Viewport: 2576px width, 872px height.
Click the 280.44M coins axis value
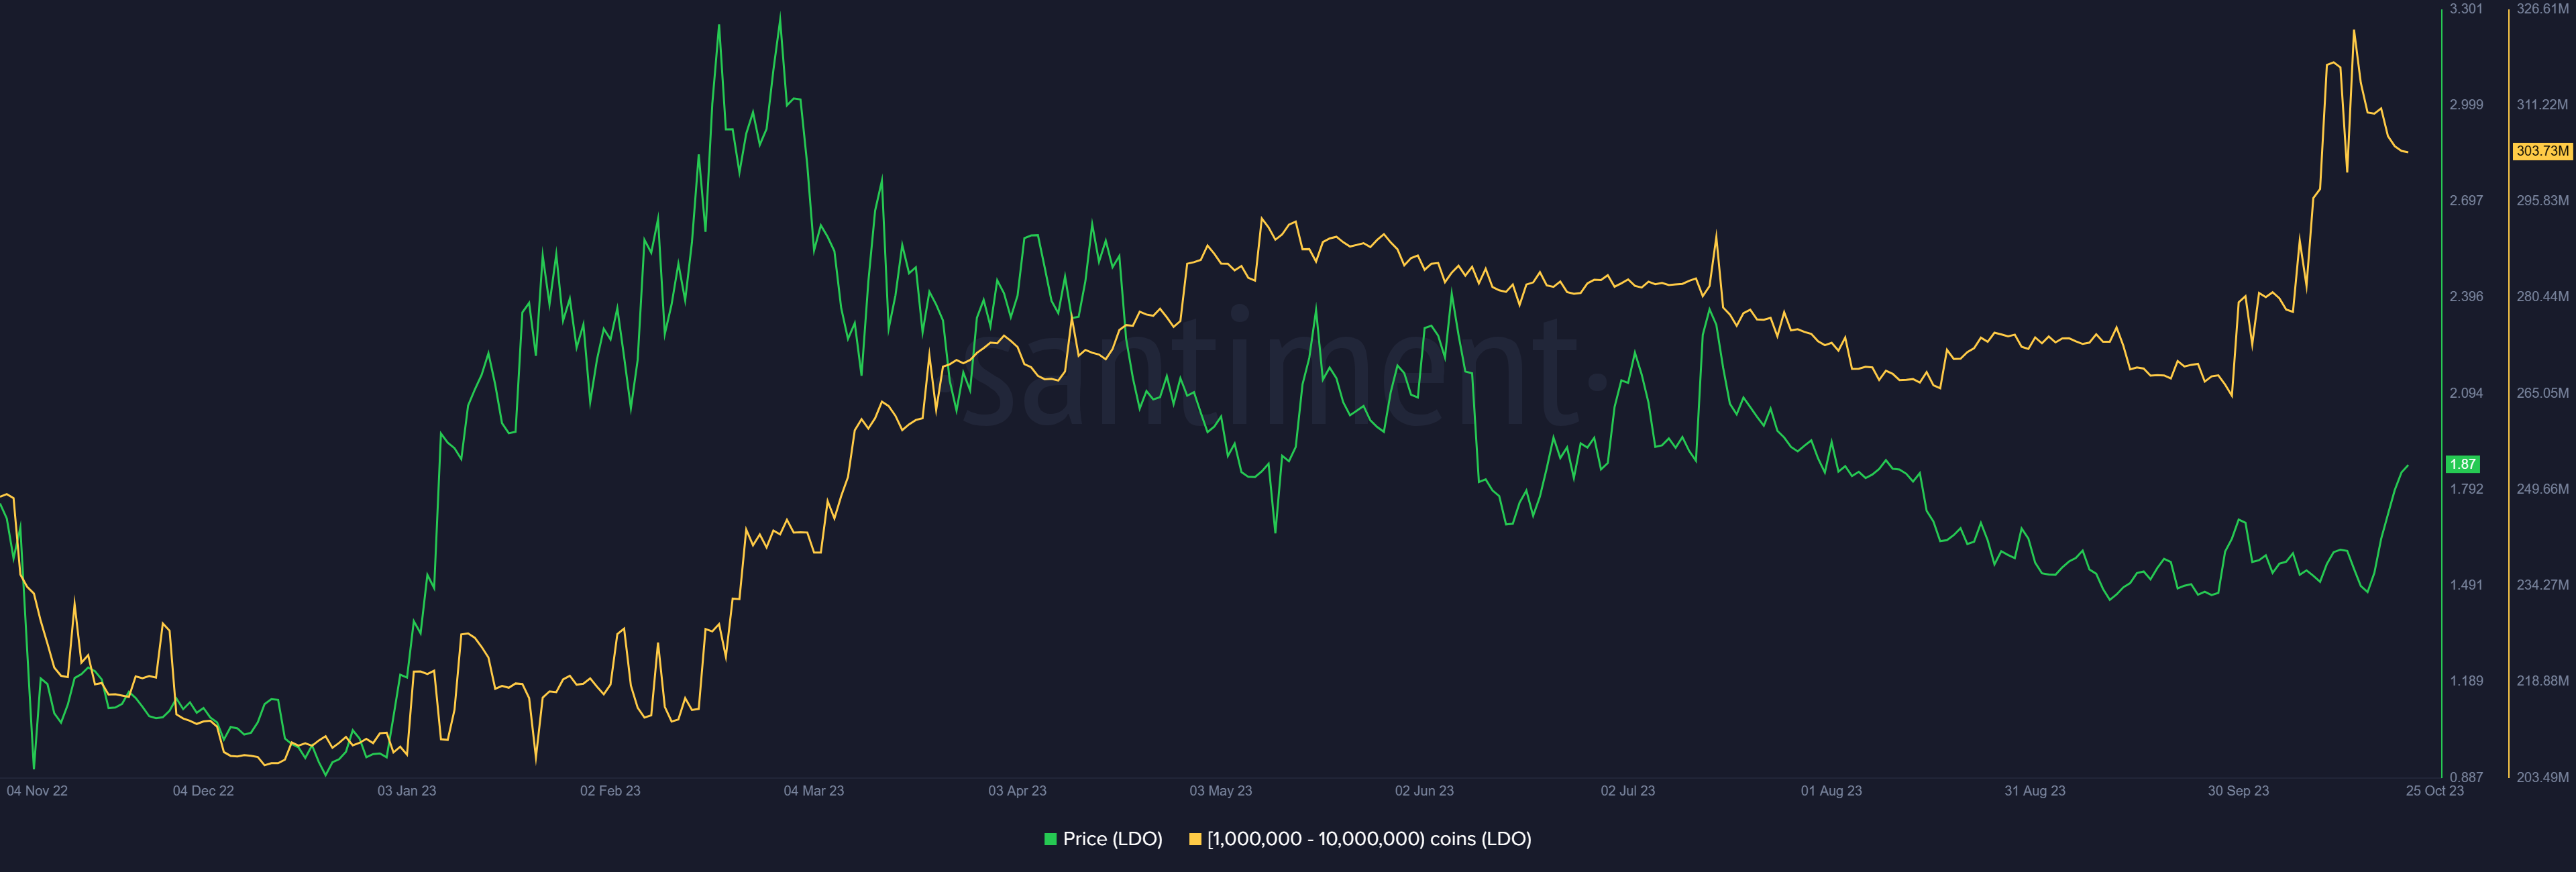click(x=2542, y=297)
